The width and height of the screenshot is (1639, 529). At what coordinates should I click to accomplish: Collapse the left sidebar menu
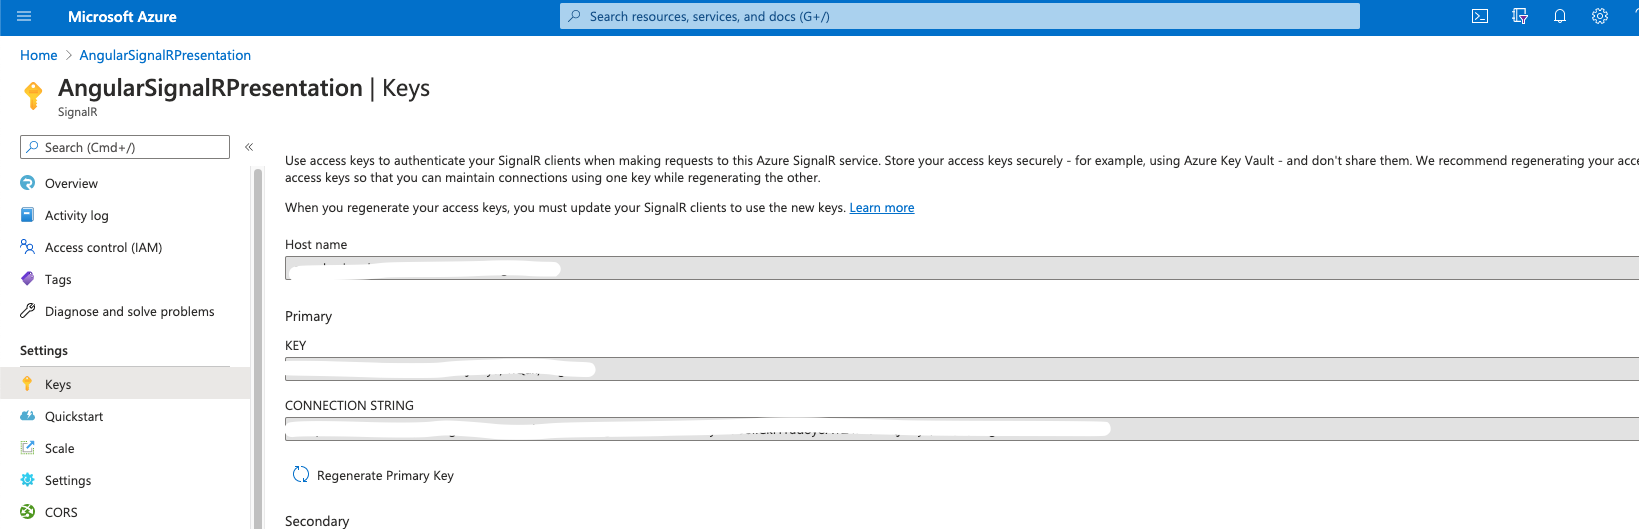pos(249,147)
